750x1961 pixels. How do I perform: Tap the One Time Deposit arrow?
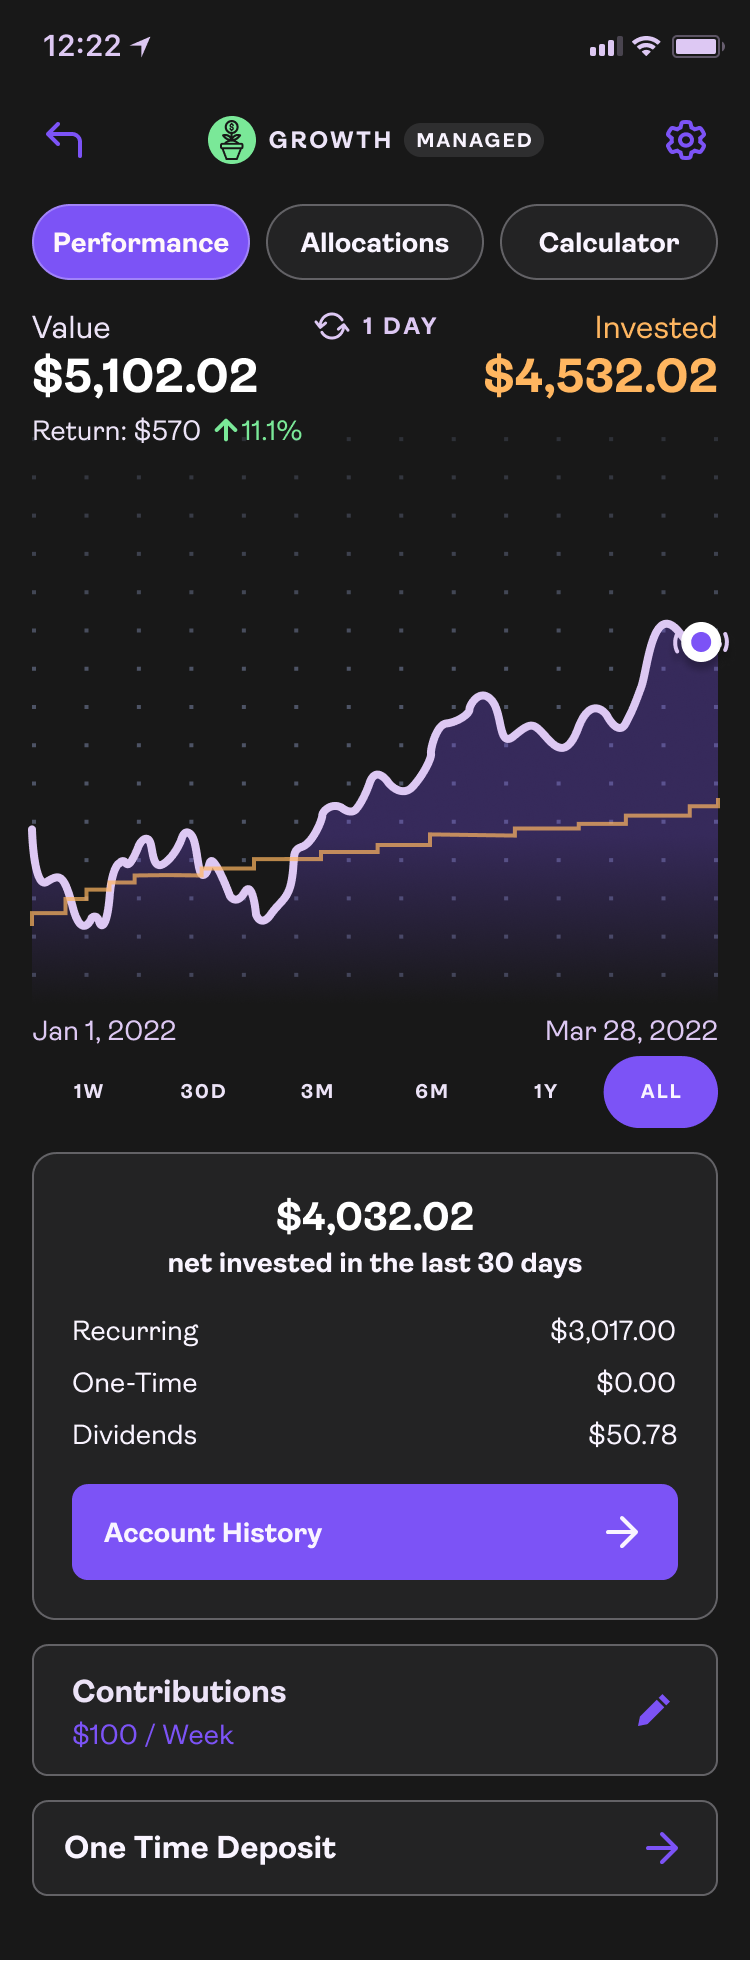tap(662, 1848)
